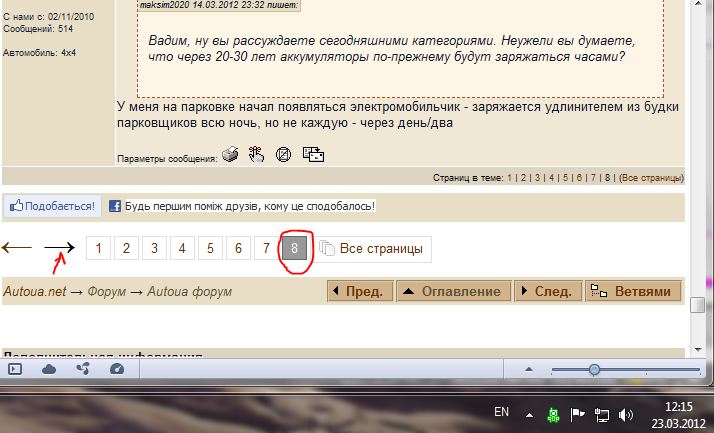The width and height of the screenshot is (714, 433).
Task: Click the panel toggle icon in bottom bar
Action: tap(15, 369)
